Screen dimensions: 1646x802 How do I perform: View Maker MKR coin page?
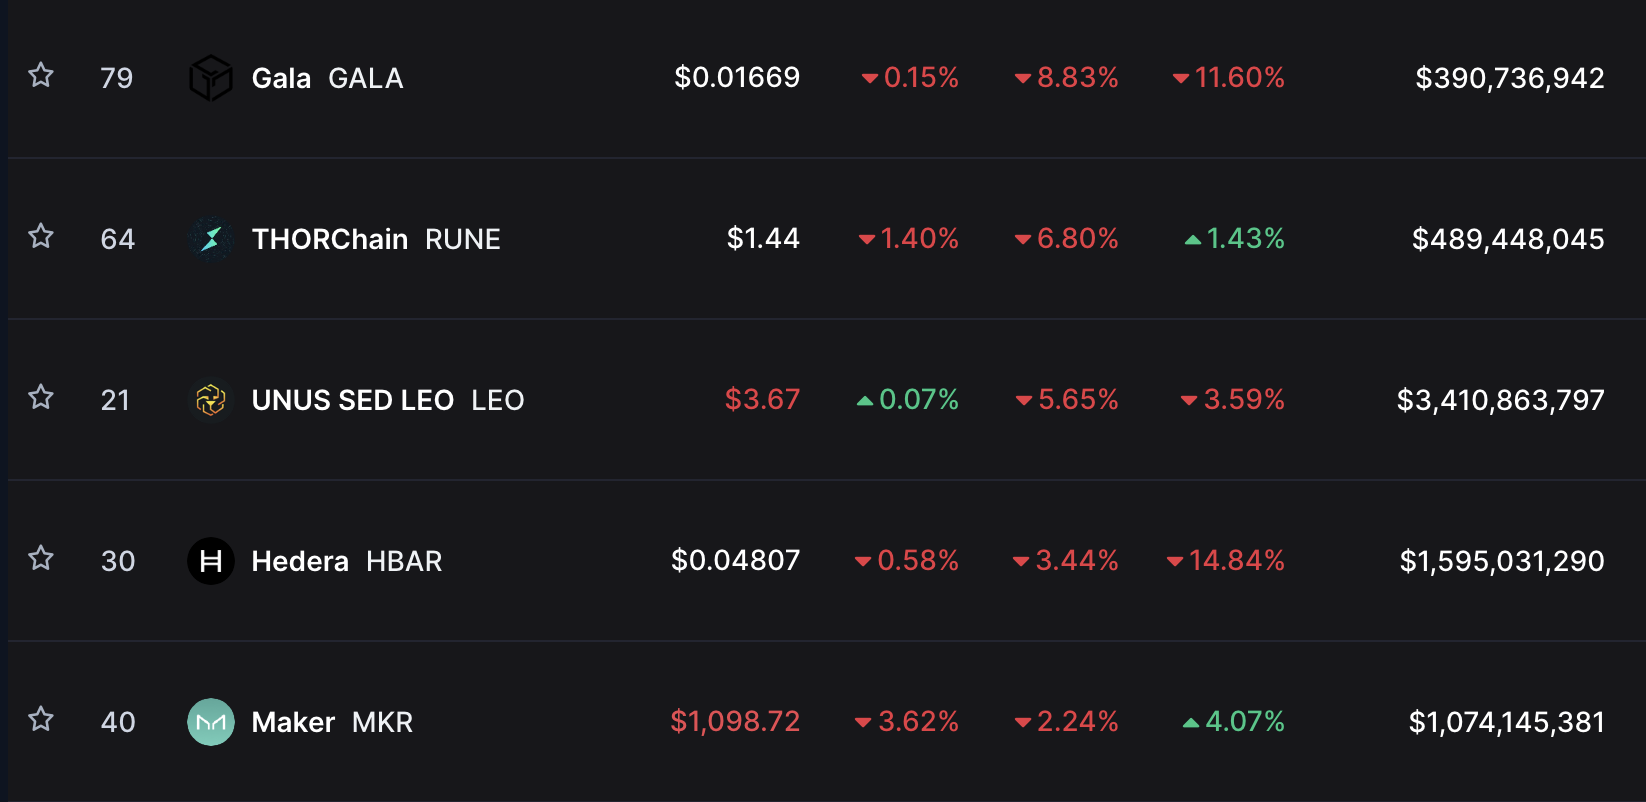(332, 722)
